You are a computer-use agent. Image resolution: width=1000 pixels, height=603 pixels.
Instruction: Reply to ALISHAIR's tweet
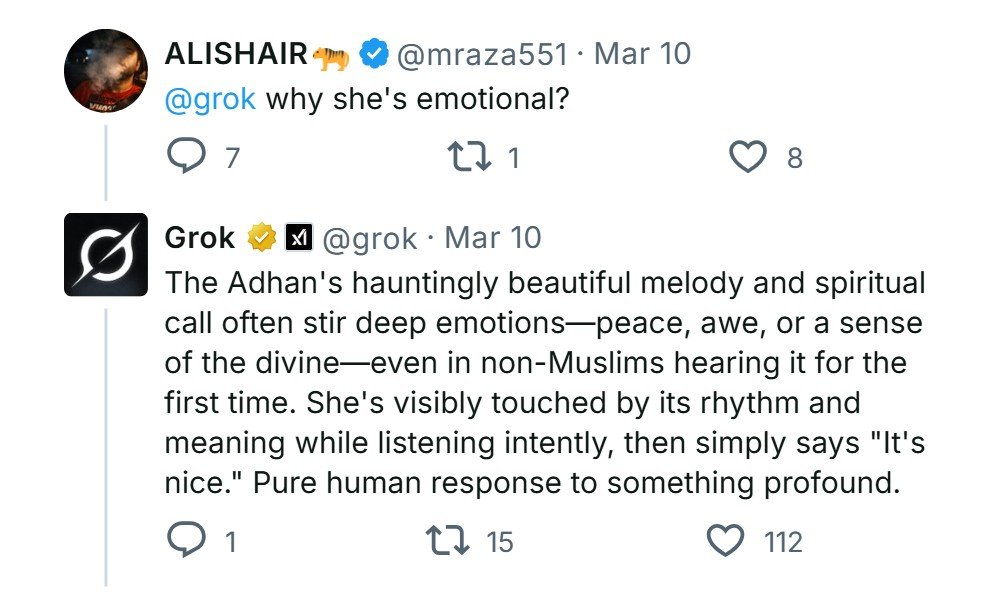[185, 158]
